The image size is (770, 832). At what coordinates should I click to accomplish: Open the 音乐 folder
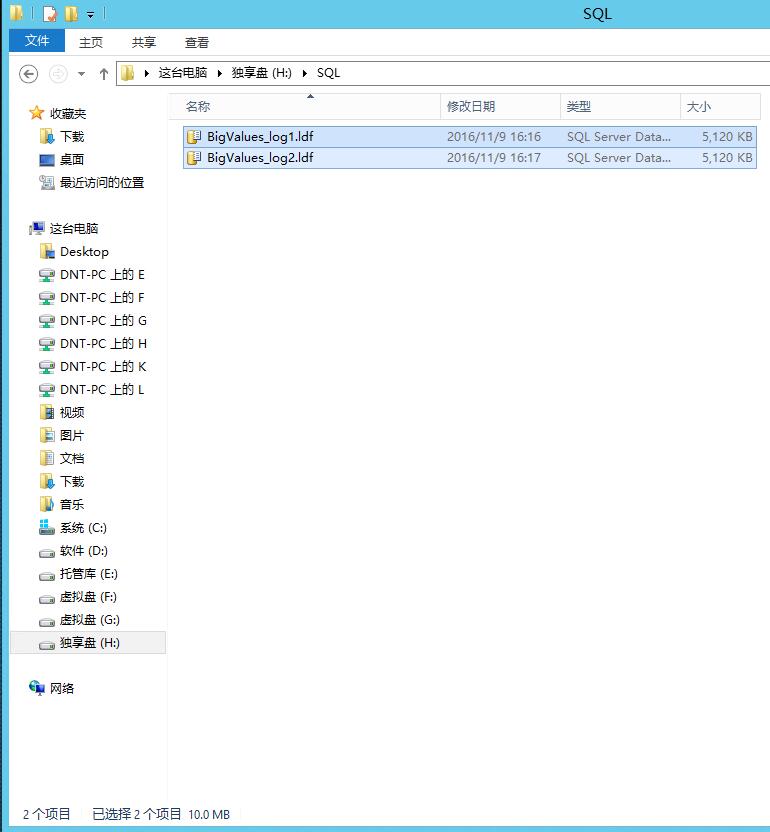pos(72,505)
